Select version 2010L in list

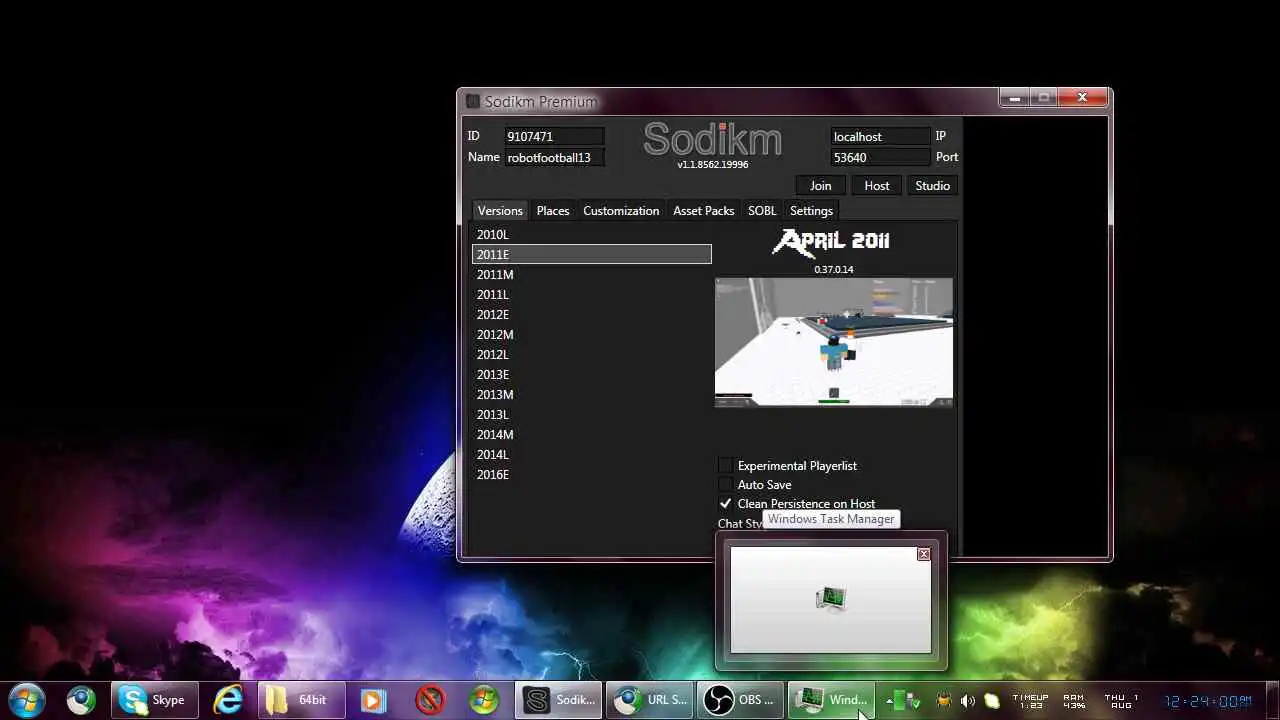(x=592, y=234)
